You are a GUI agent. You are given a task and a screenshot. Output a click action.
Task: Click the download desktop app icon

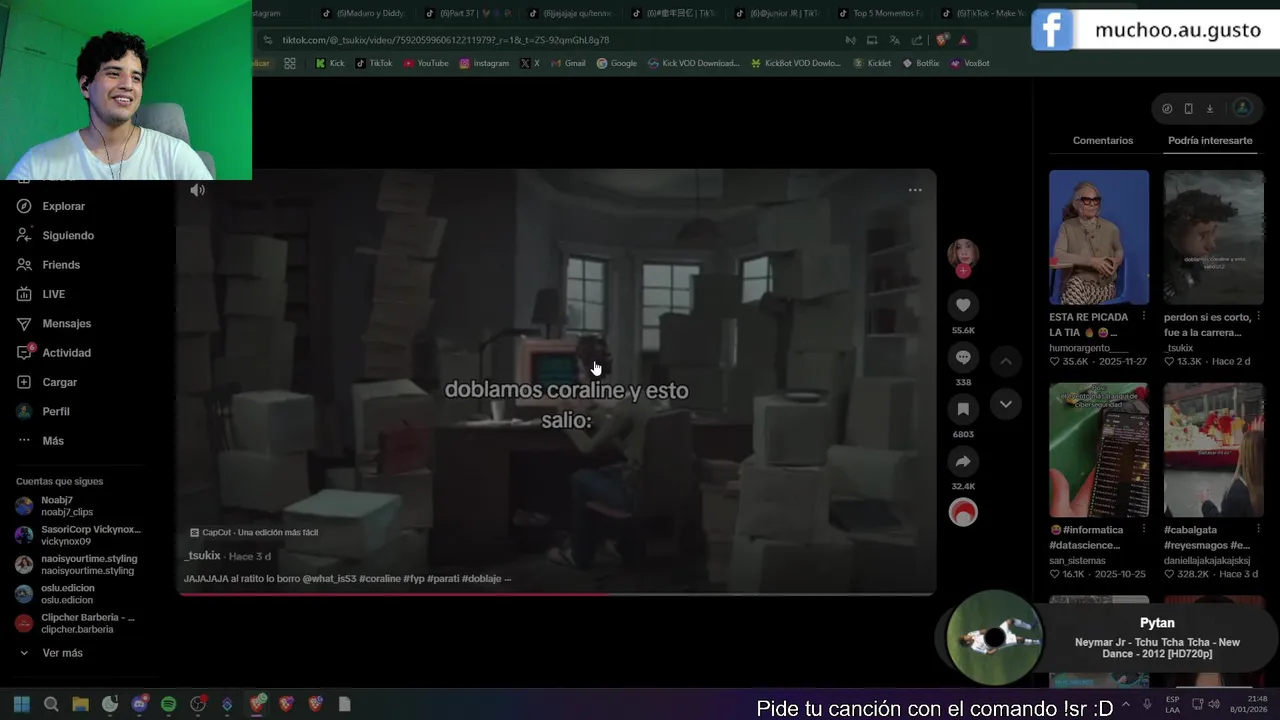(1209, 108)
